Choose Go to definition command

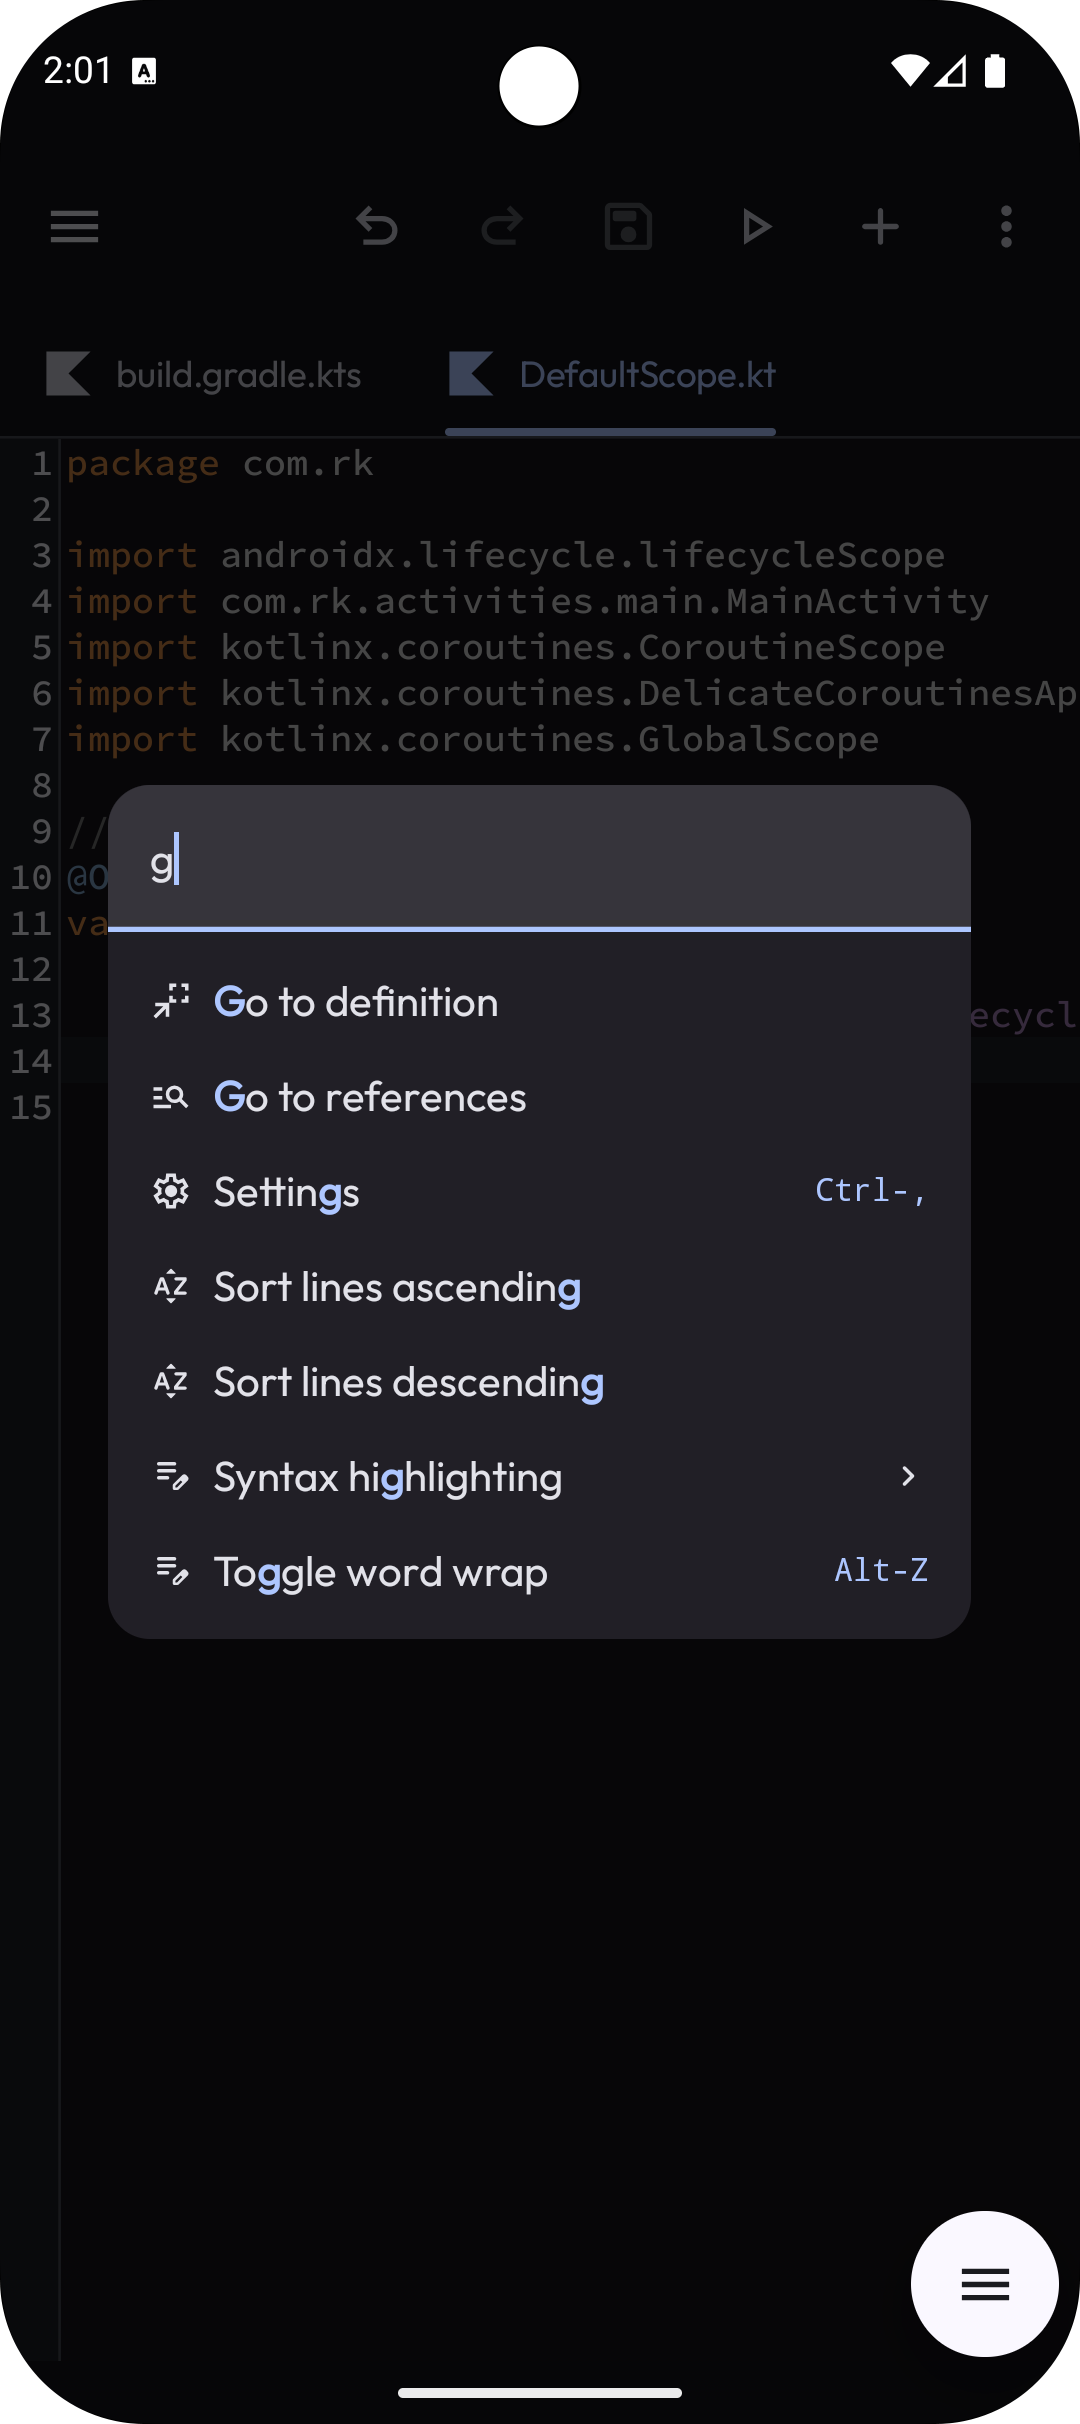pyautogui.click(x=539, y=1002)
